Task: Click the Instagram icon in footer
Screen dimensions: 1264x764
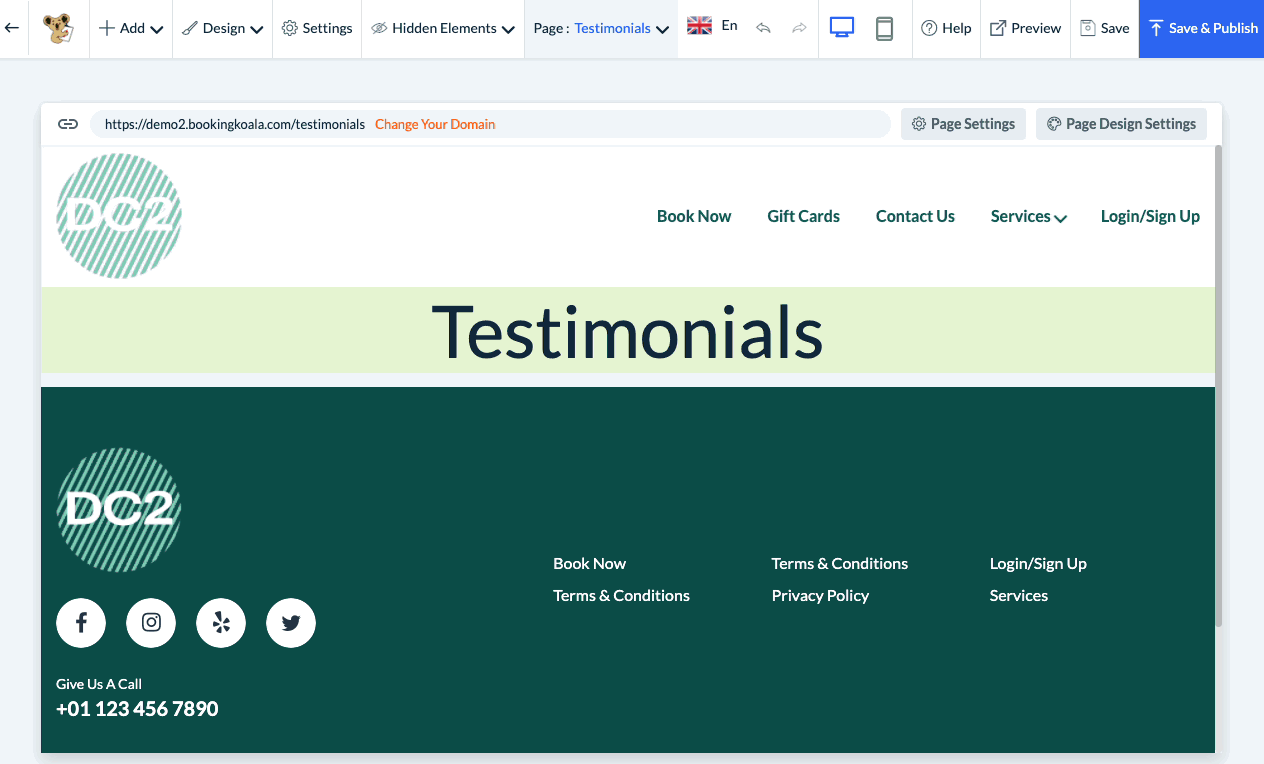Action: click(x=151, y=623)
